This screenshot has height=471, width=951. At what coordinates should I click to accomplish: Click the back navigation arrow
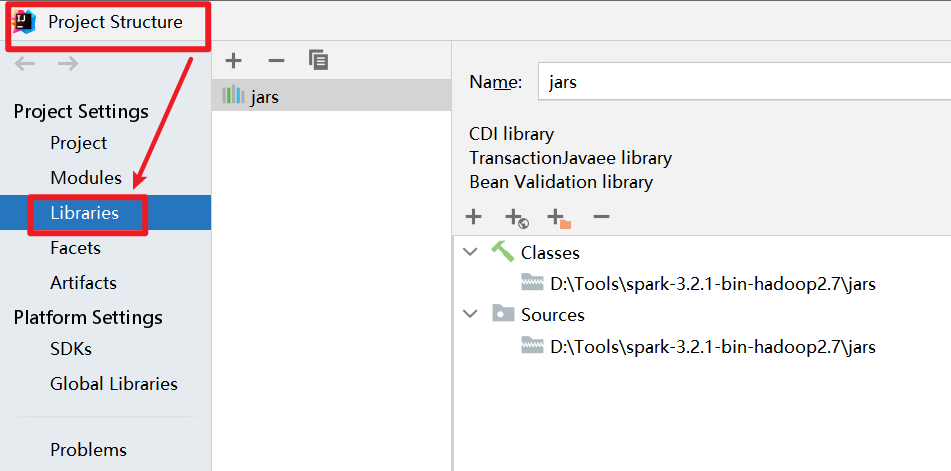pos(25,64)
